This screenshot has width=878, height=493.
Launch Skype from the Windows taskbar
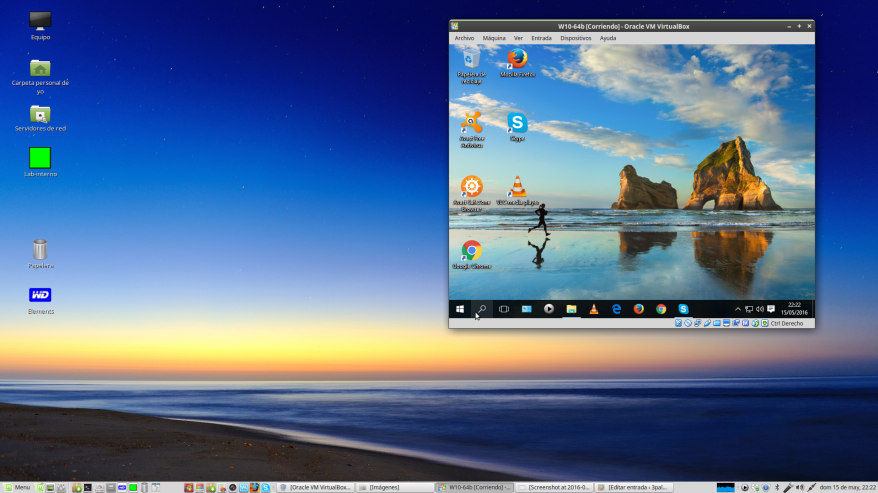(683, 309)
